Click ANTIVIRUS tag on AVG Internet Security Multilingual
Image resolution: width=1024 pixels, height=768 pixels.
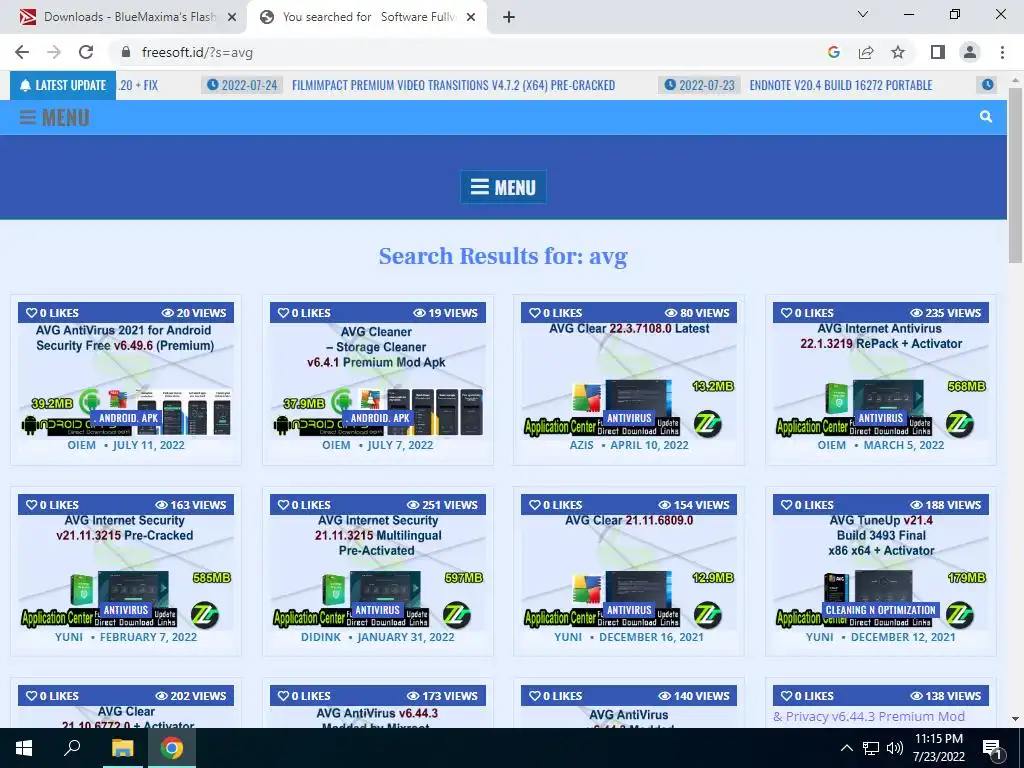click(377, 610)
